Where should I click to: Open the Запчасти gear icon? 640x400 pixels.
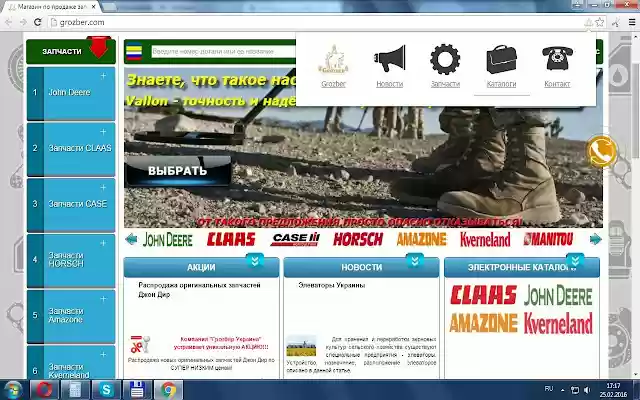pyautogui.click(x=445, y=60)
